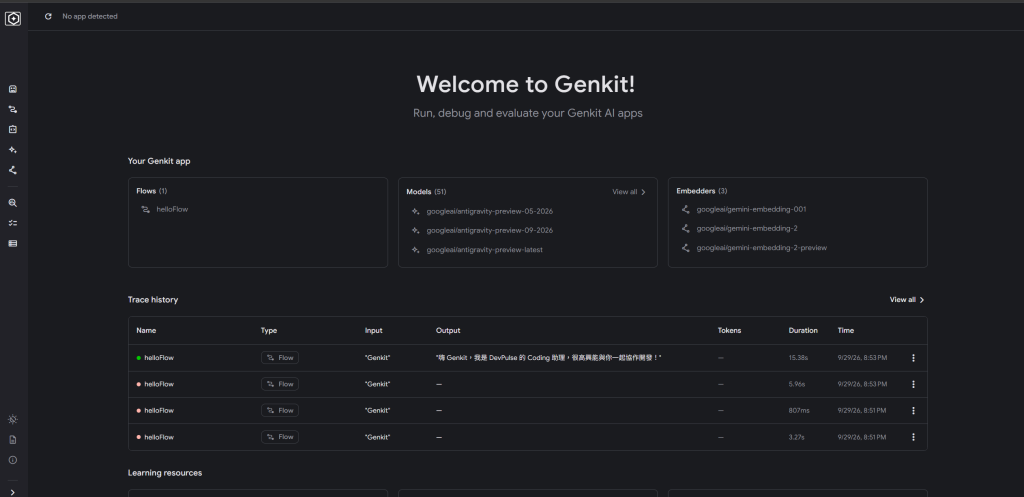Click the Name column header
This screenshot has height=497, width=1024.
click(x=146, y=330)
